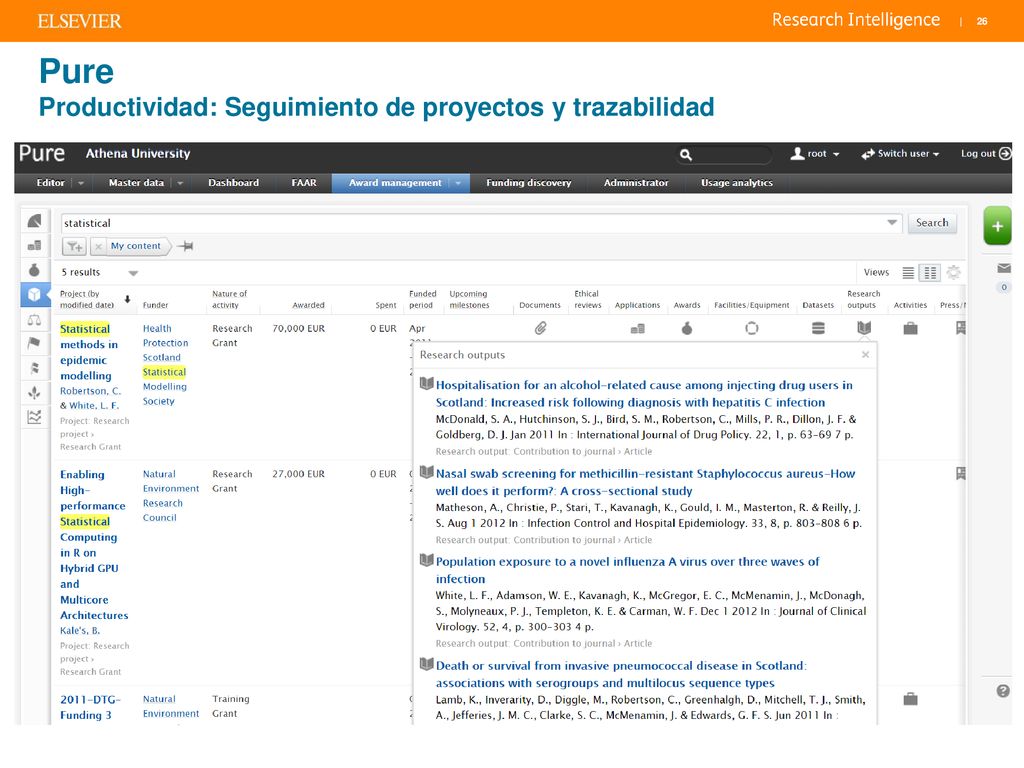Image resolution: width=1024 pixels, height=768 pixels.
Task: Close the Research outputs popup
Action: click(x=865, y=355)
